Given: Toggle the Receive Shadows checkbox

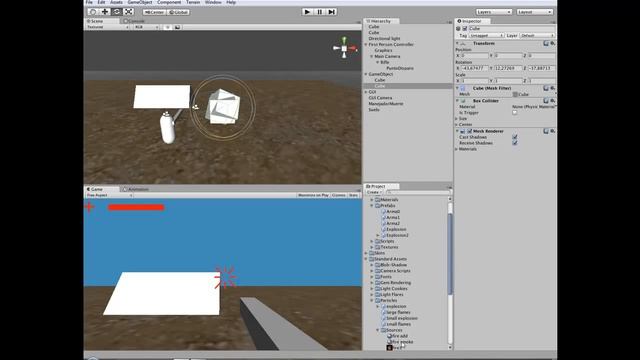Looking at the screenshot, I should coord(515,143).
